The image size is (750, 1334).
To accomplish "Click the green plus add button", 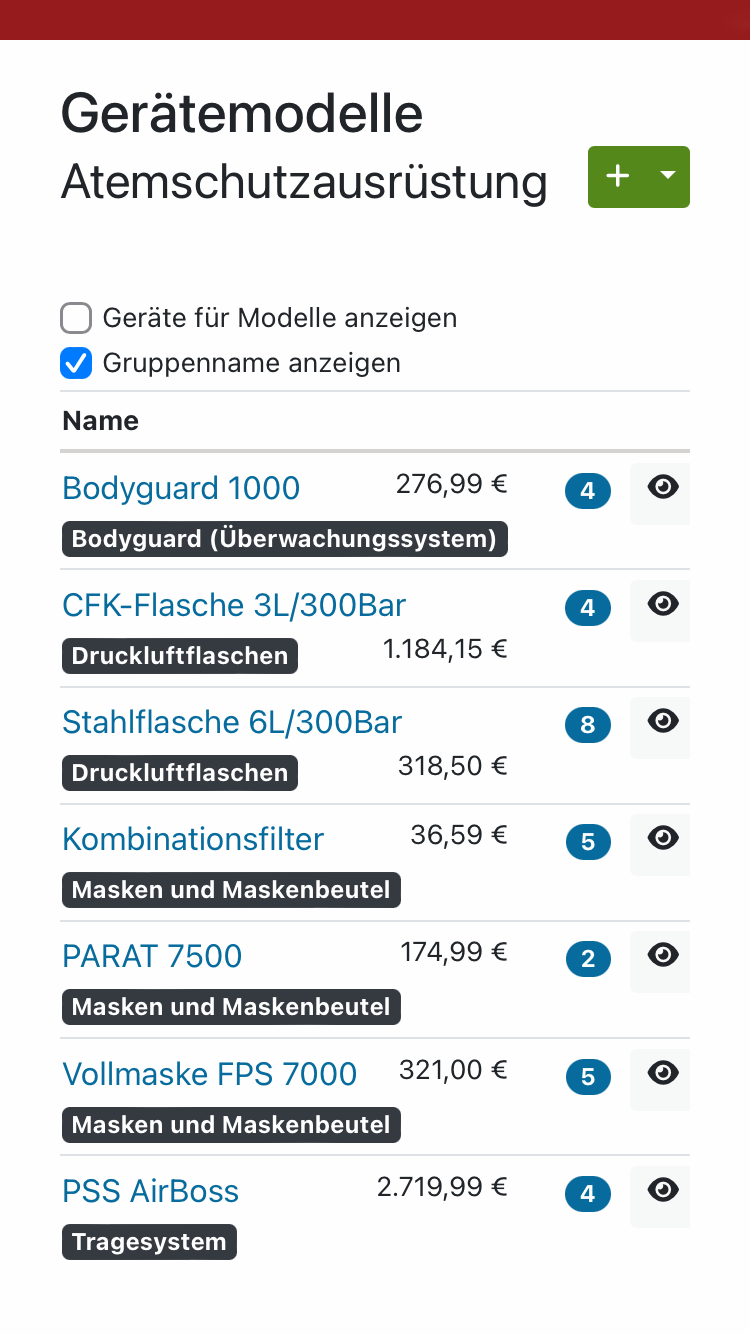I will 618,177.
